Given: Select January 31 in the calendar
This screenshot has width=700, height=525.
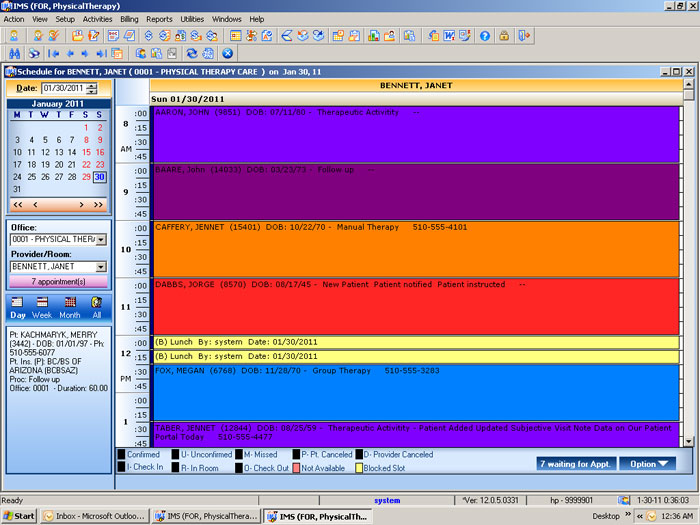Looking at the screenshot, I should pyautogui.click(x=17, y=189).
